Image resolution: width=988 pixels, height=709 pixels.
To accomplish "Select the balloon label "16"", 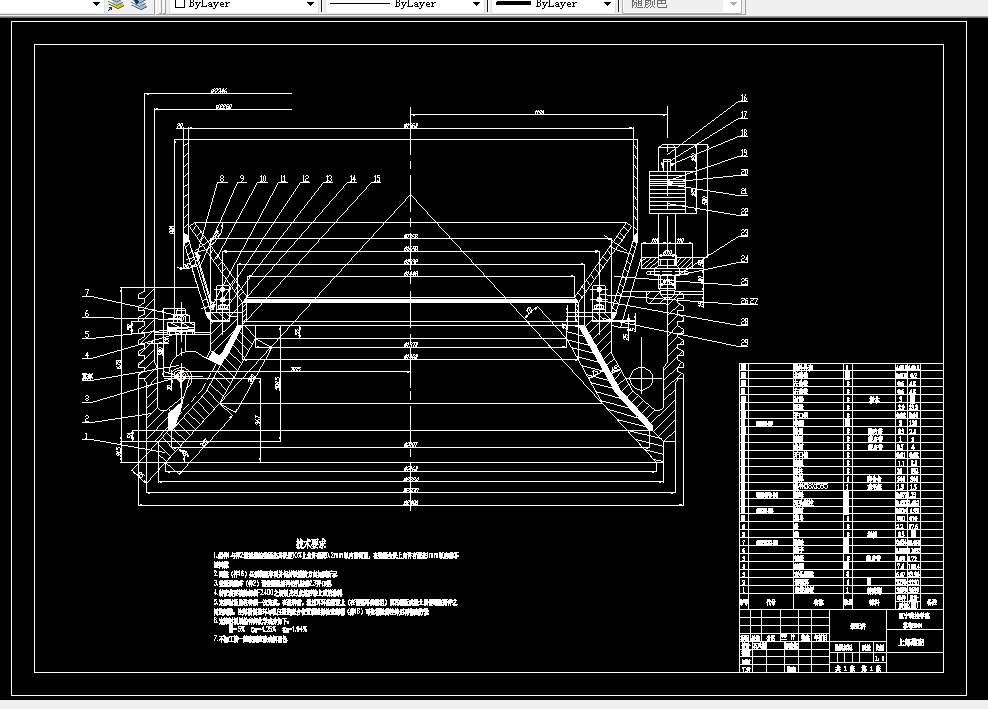I will 744,98.
